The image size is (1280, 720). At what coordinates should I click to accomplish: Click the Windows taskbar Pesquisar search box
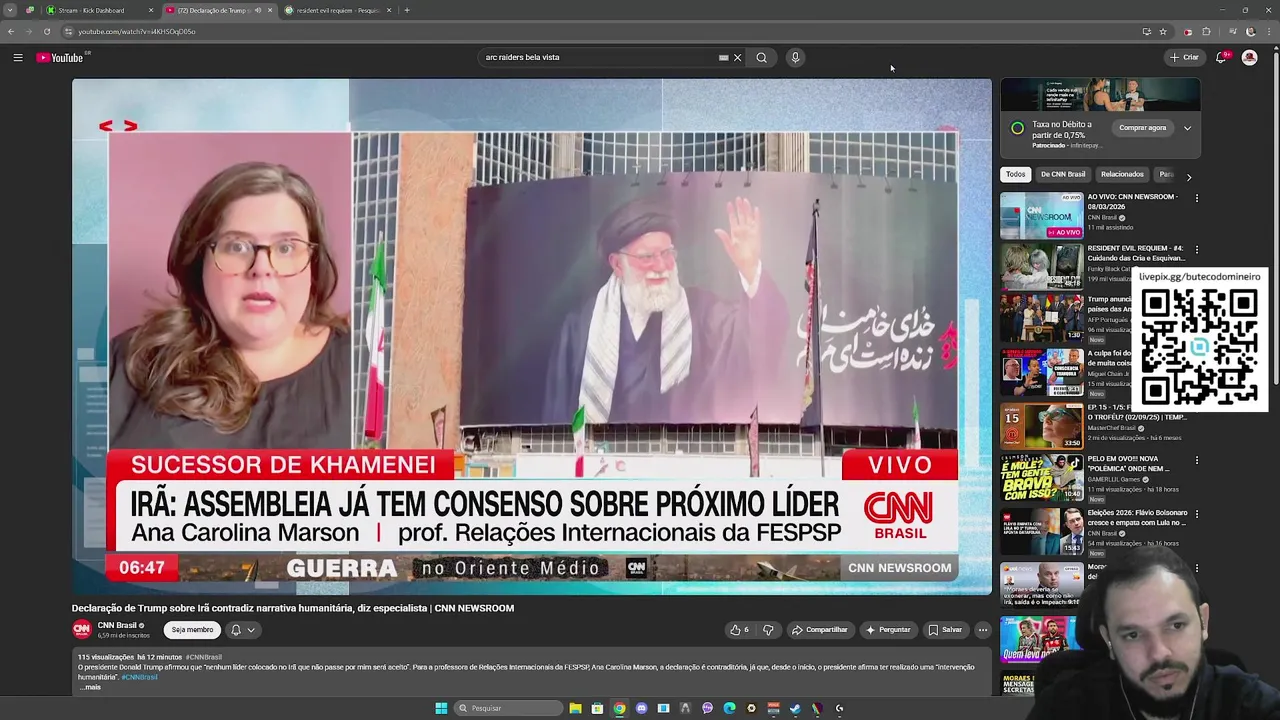pos(509,708)
